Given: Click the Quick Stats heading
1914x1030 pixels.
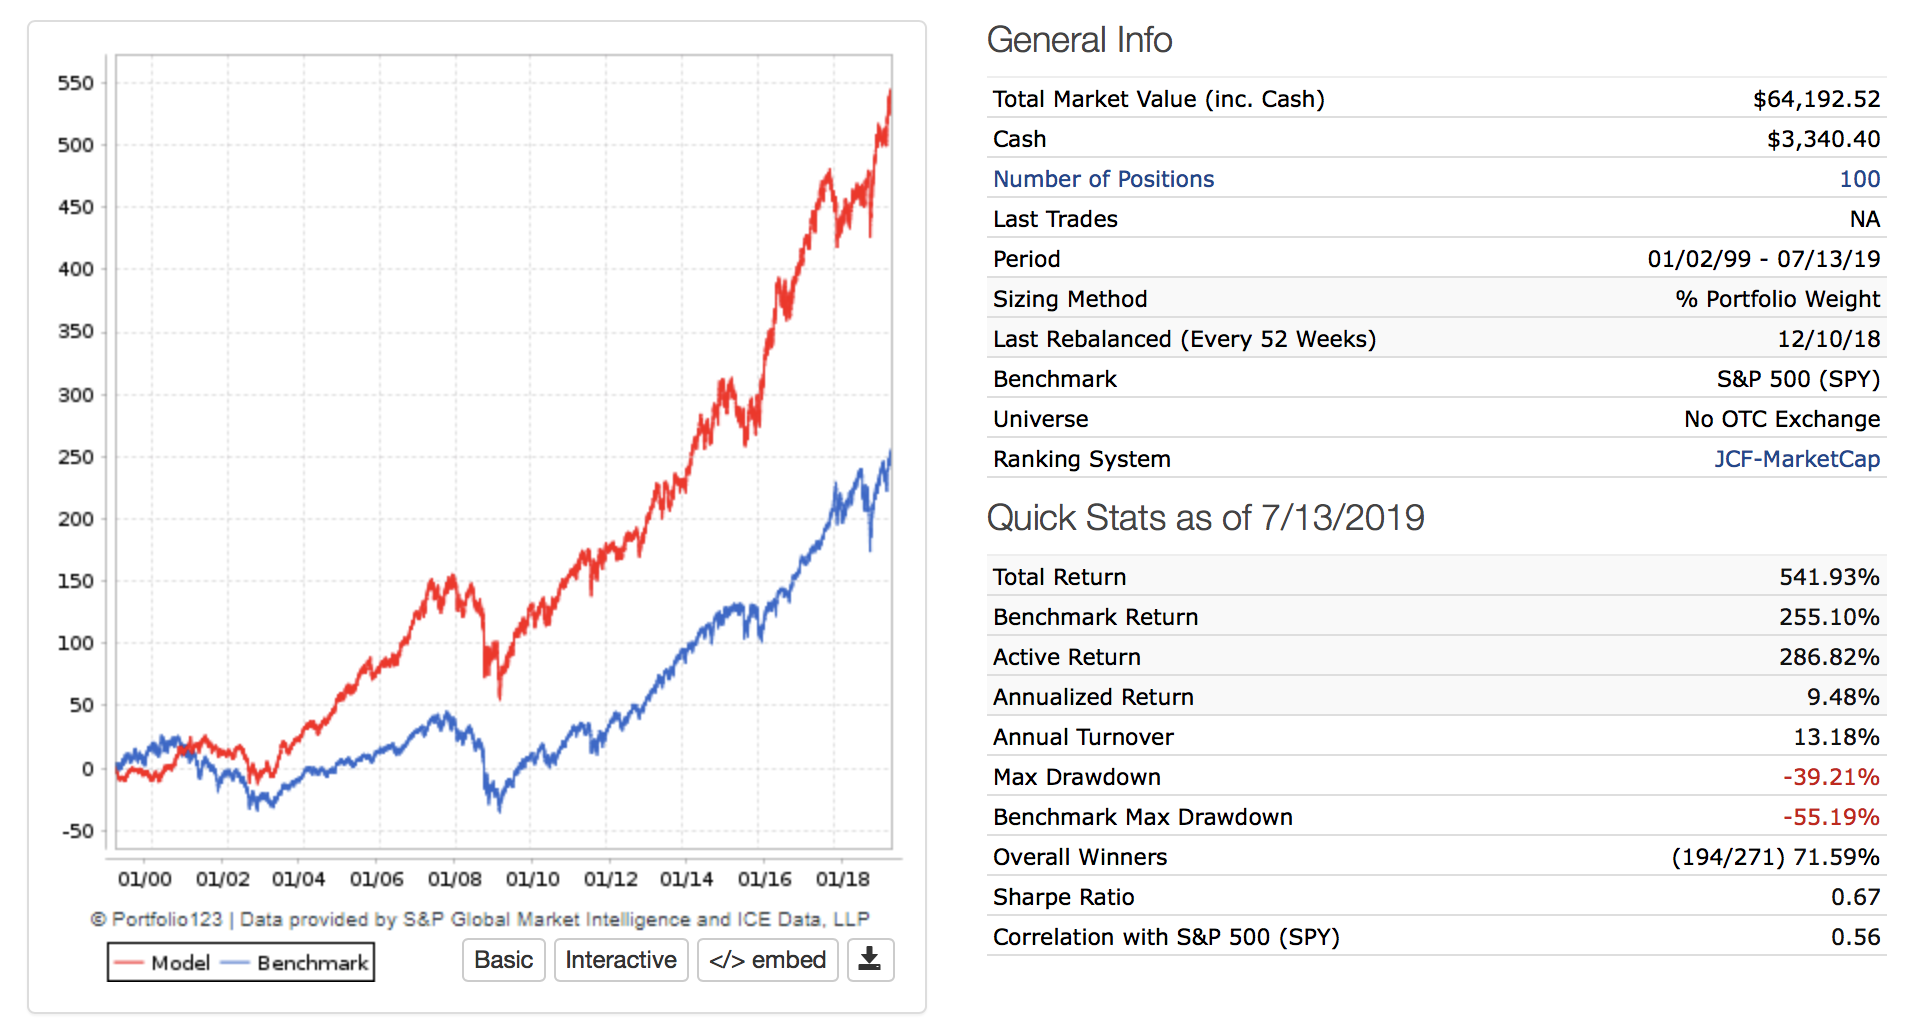Looking at the screenshot, I should [x=1205, y=518].
